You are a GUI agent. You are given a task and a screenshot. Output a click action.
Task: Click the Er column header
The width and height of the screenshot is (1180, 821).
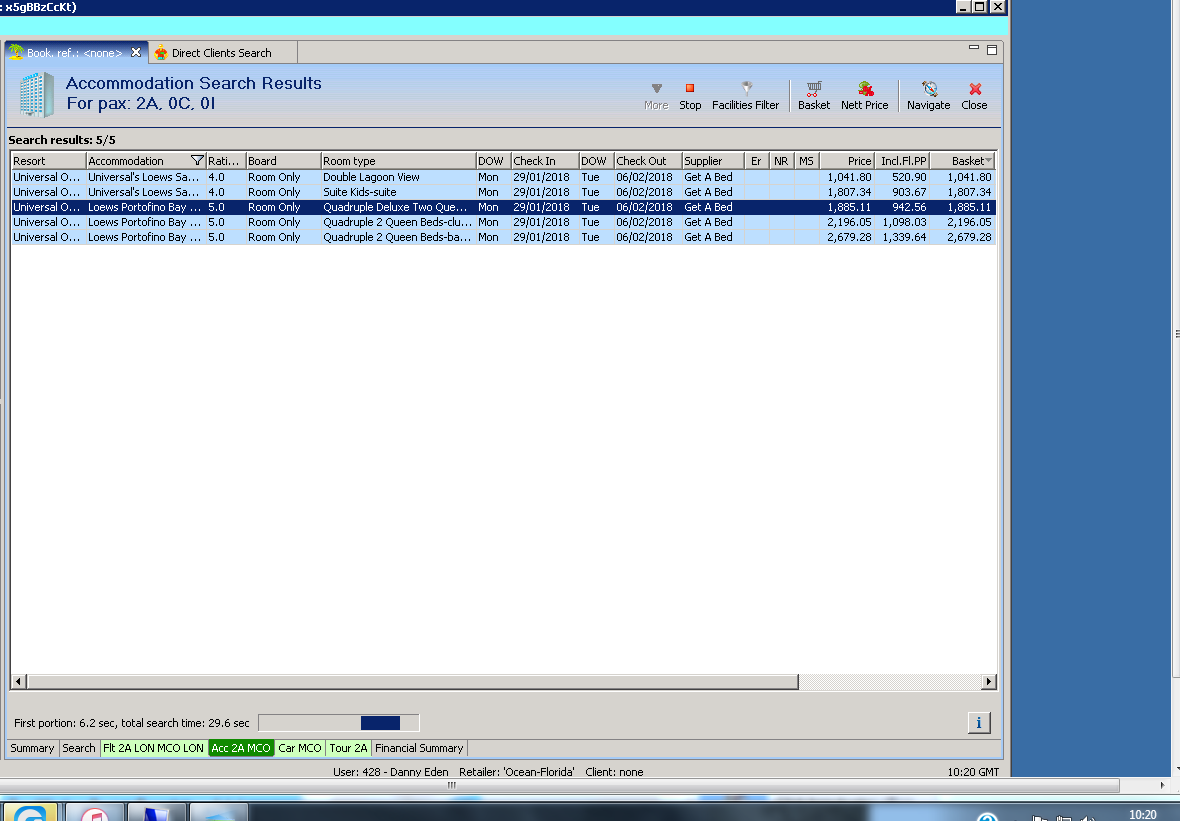click(x=756, y=160)
